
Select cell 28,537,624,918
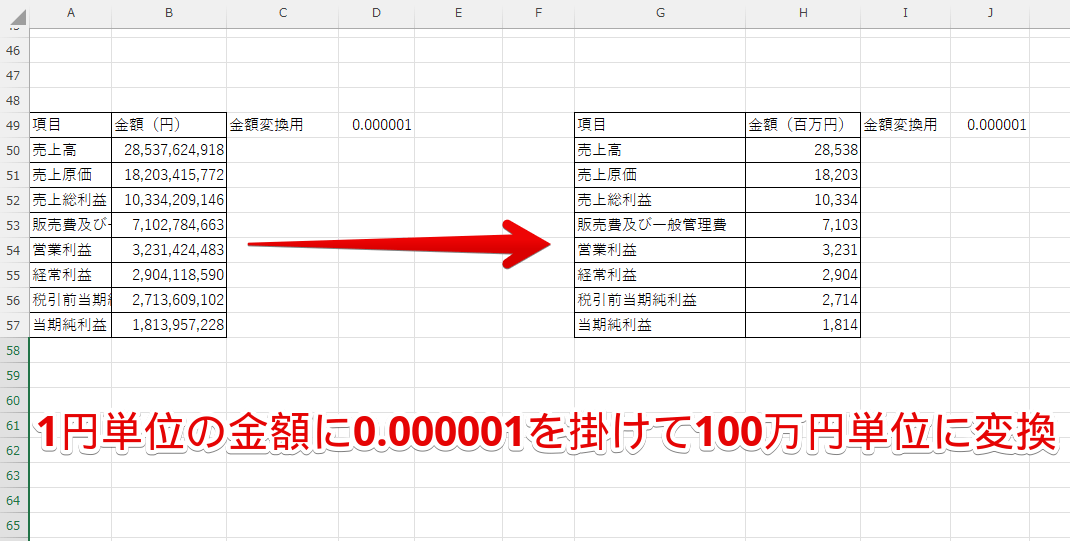coord(169,150)
